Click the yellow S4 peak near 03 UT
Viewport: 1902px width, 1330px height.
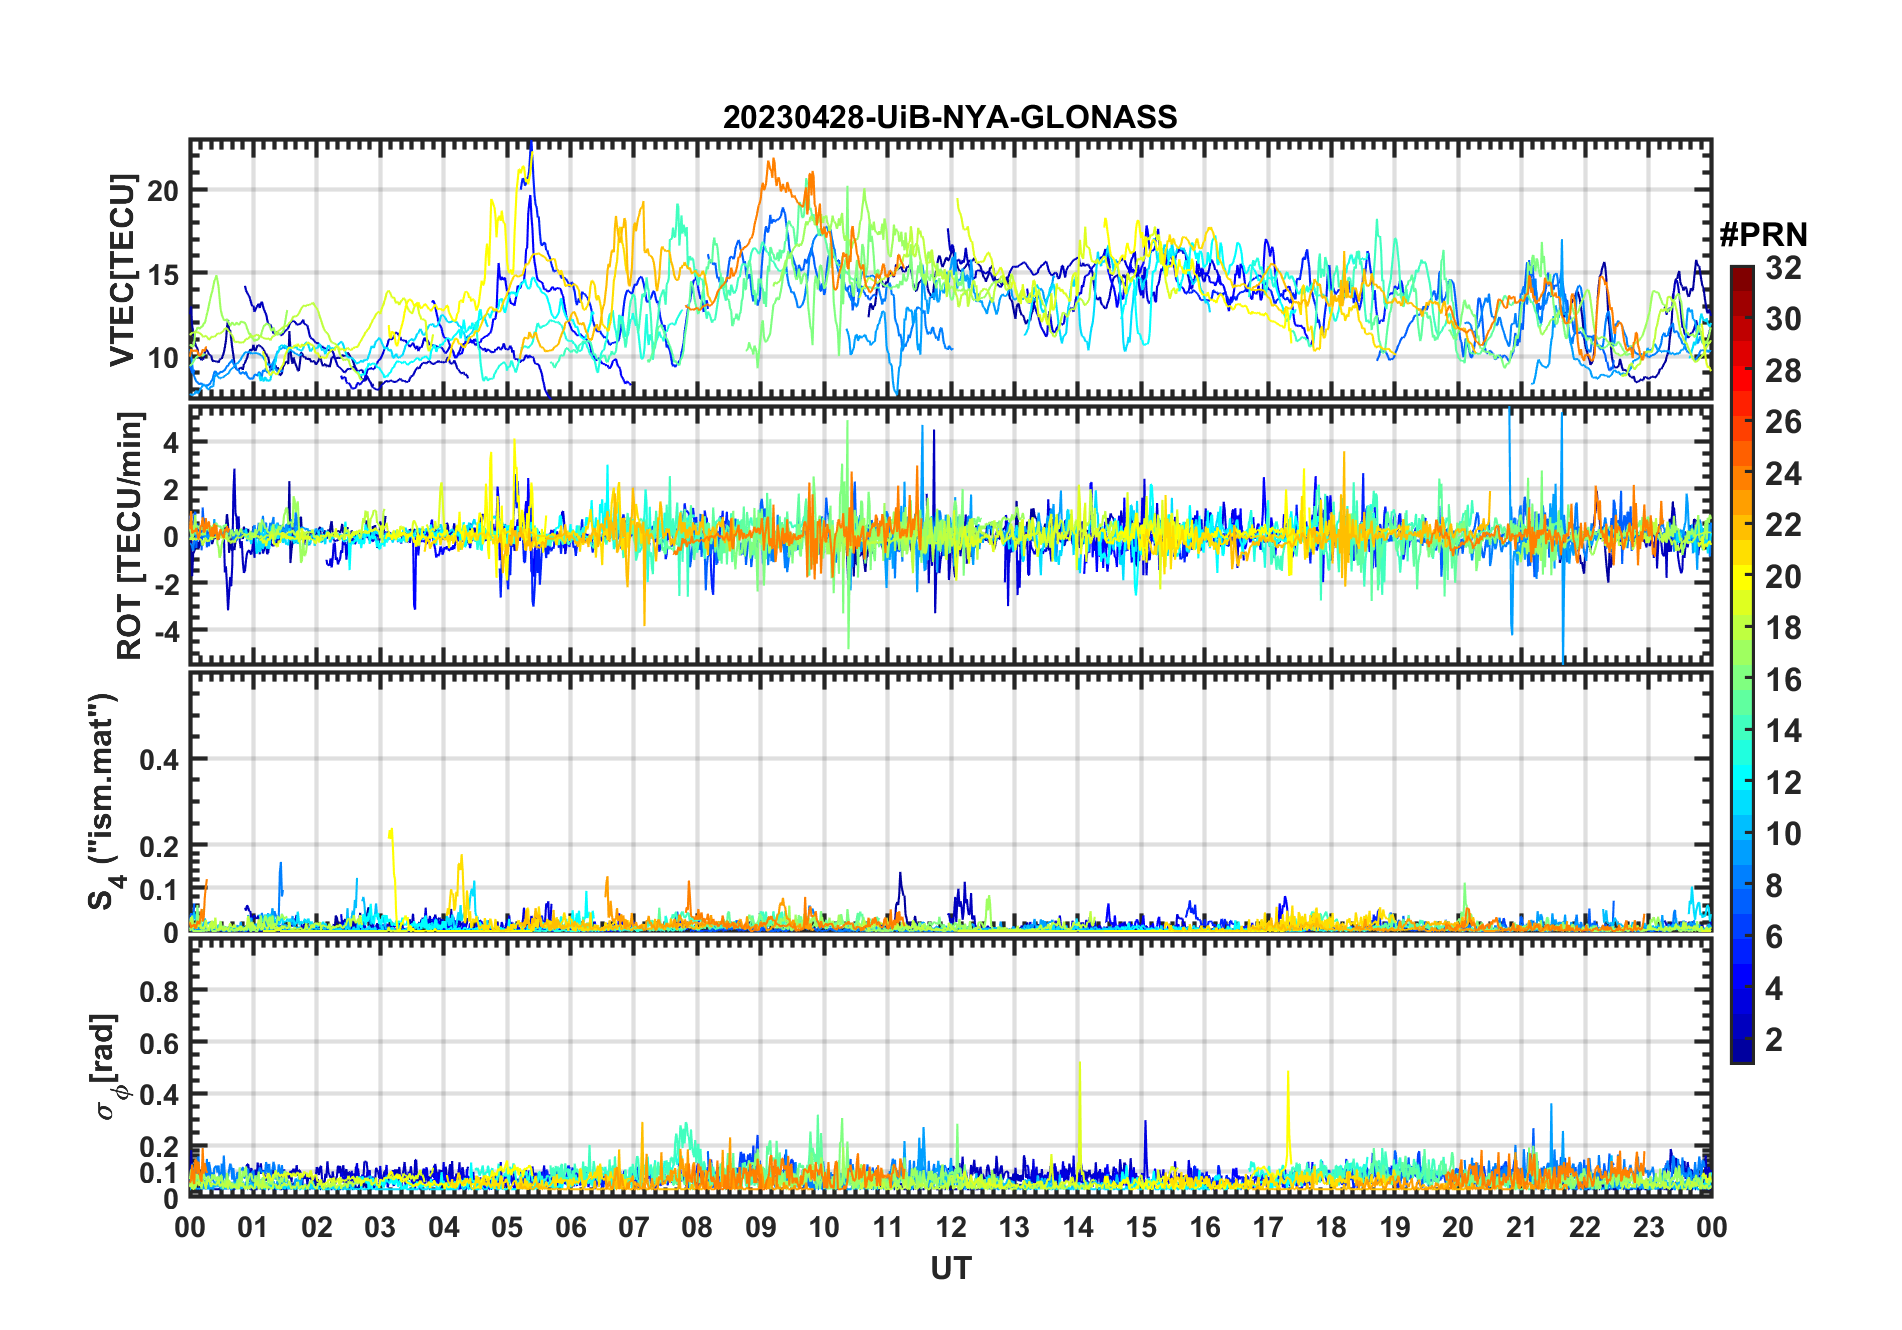(391, 832)
